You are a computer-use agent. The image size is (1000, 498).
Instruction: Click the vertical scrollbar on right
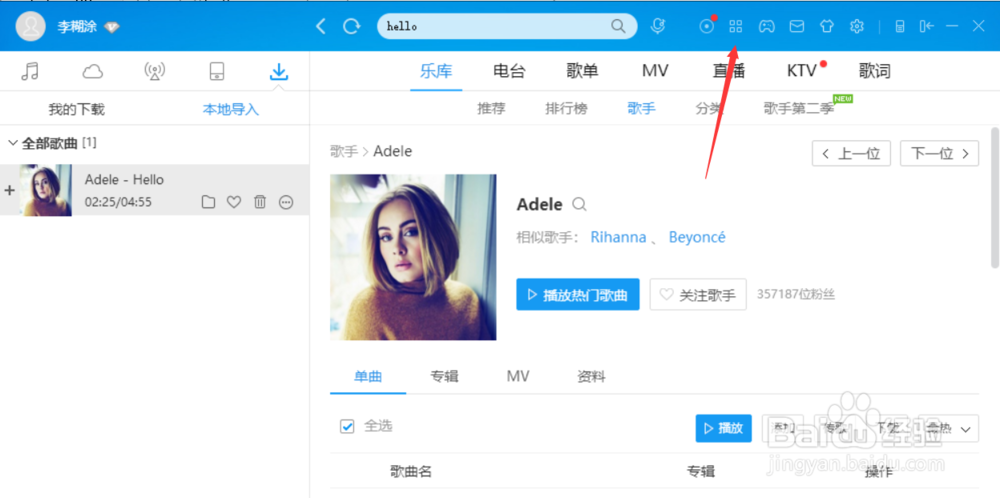coord(994,198)
